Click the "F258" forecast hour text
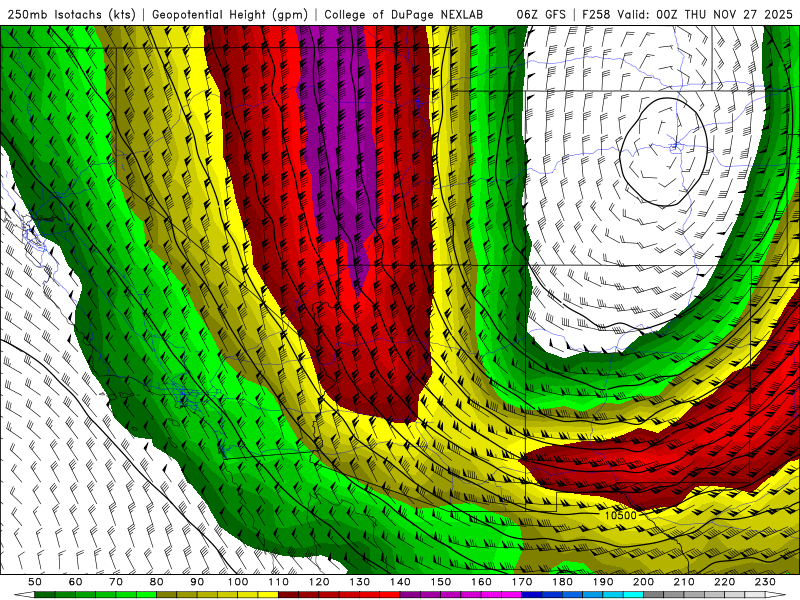 click(x=596, y=15)
